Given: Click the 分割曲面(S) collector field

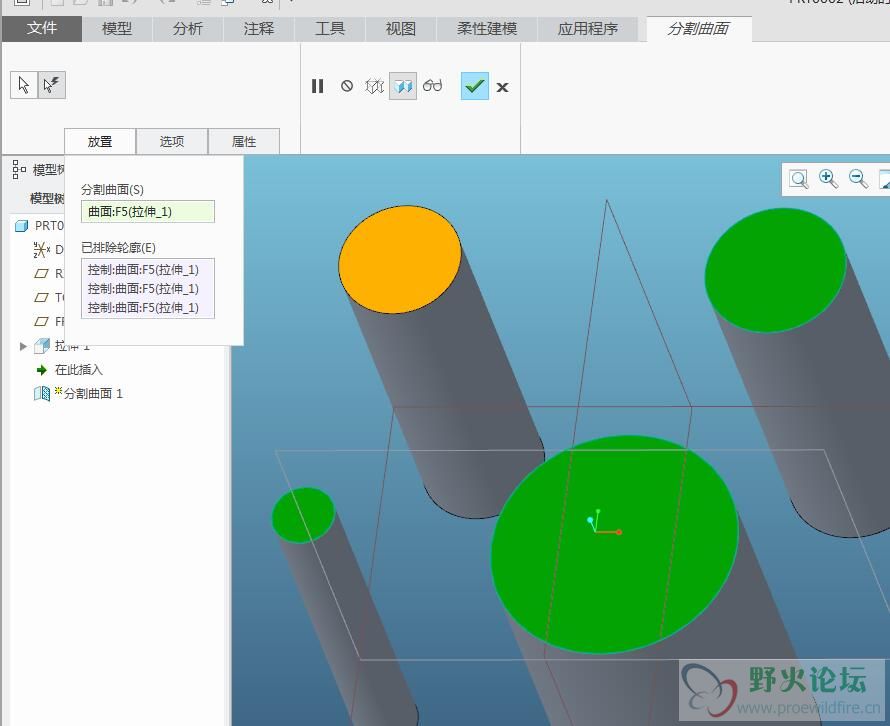Looking at the screenshot, I should tap(147, 212).
